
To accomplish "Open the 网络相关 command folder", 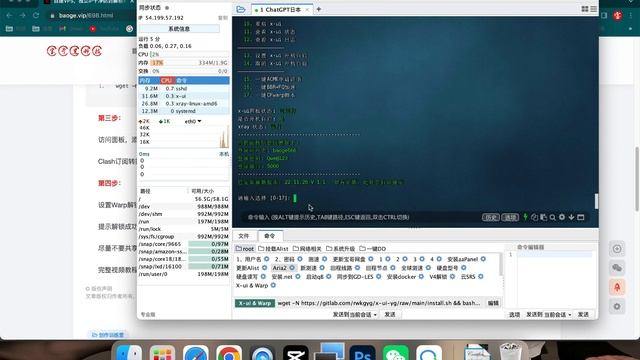I will point(307,249).
